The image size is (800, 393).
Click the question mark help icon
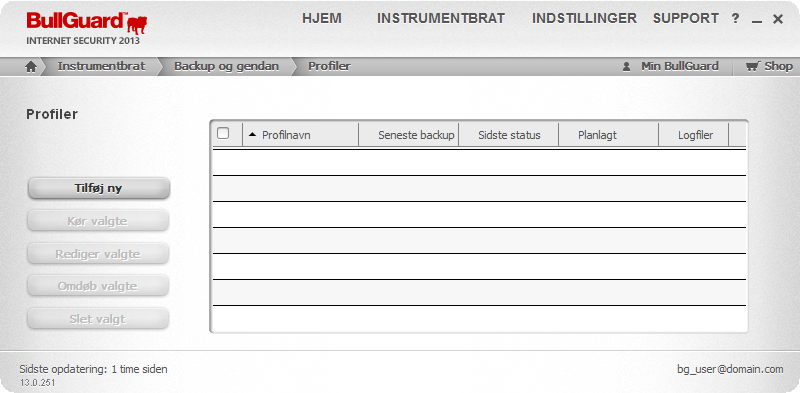point(735,19)
